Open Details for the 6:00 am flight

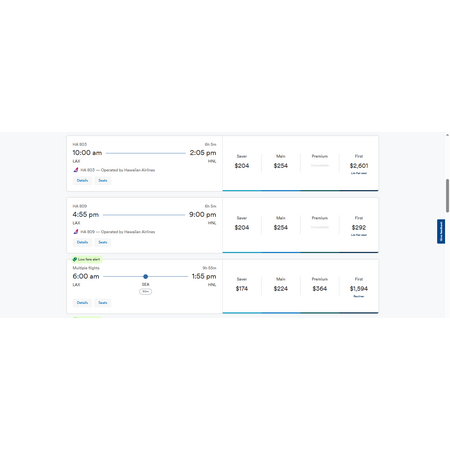[x=82, y=303]
